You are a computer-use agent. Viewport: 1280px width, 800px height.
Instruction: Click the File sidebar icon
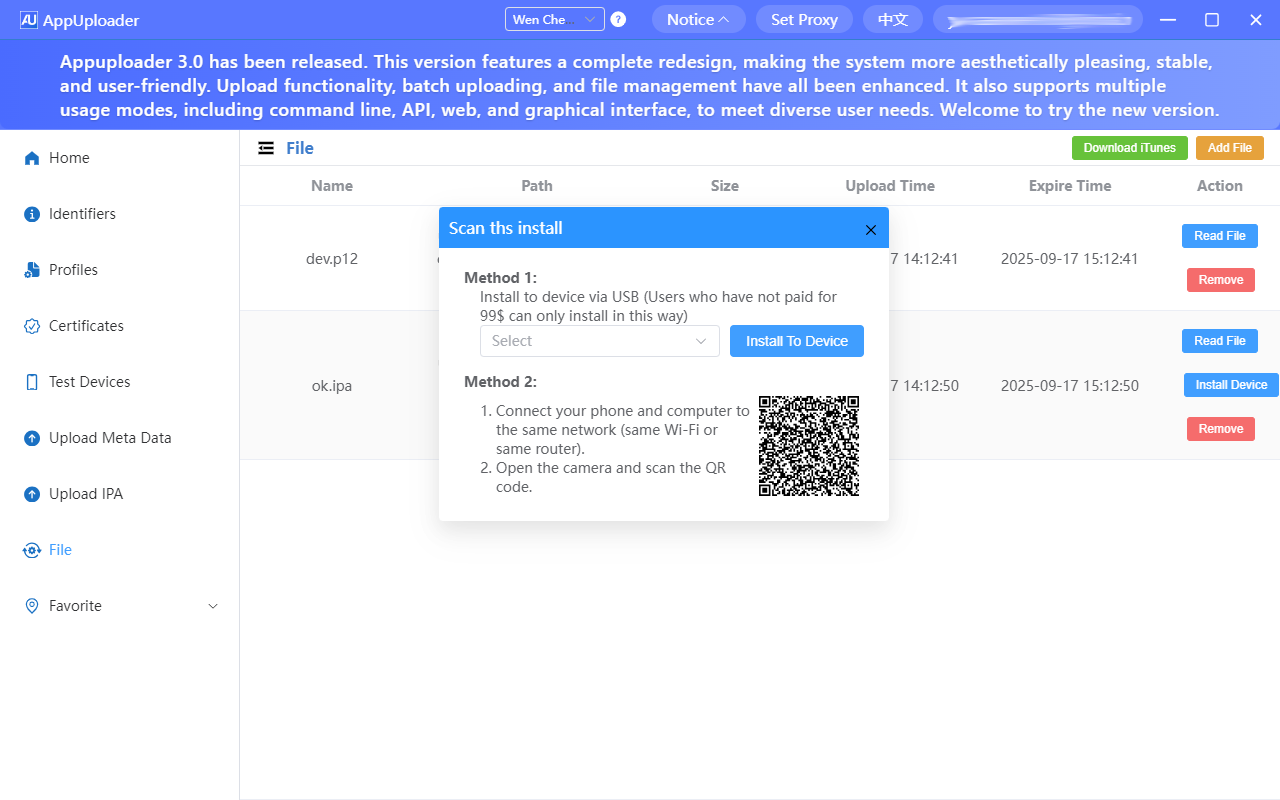[32, 550]
